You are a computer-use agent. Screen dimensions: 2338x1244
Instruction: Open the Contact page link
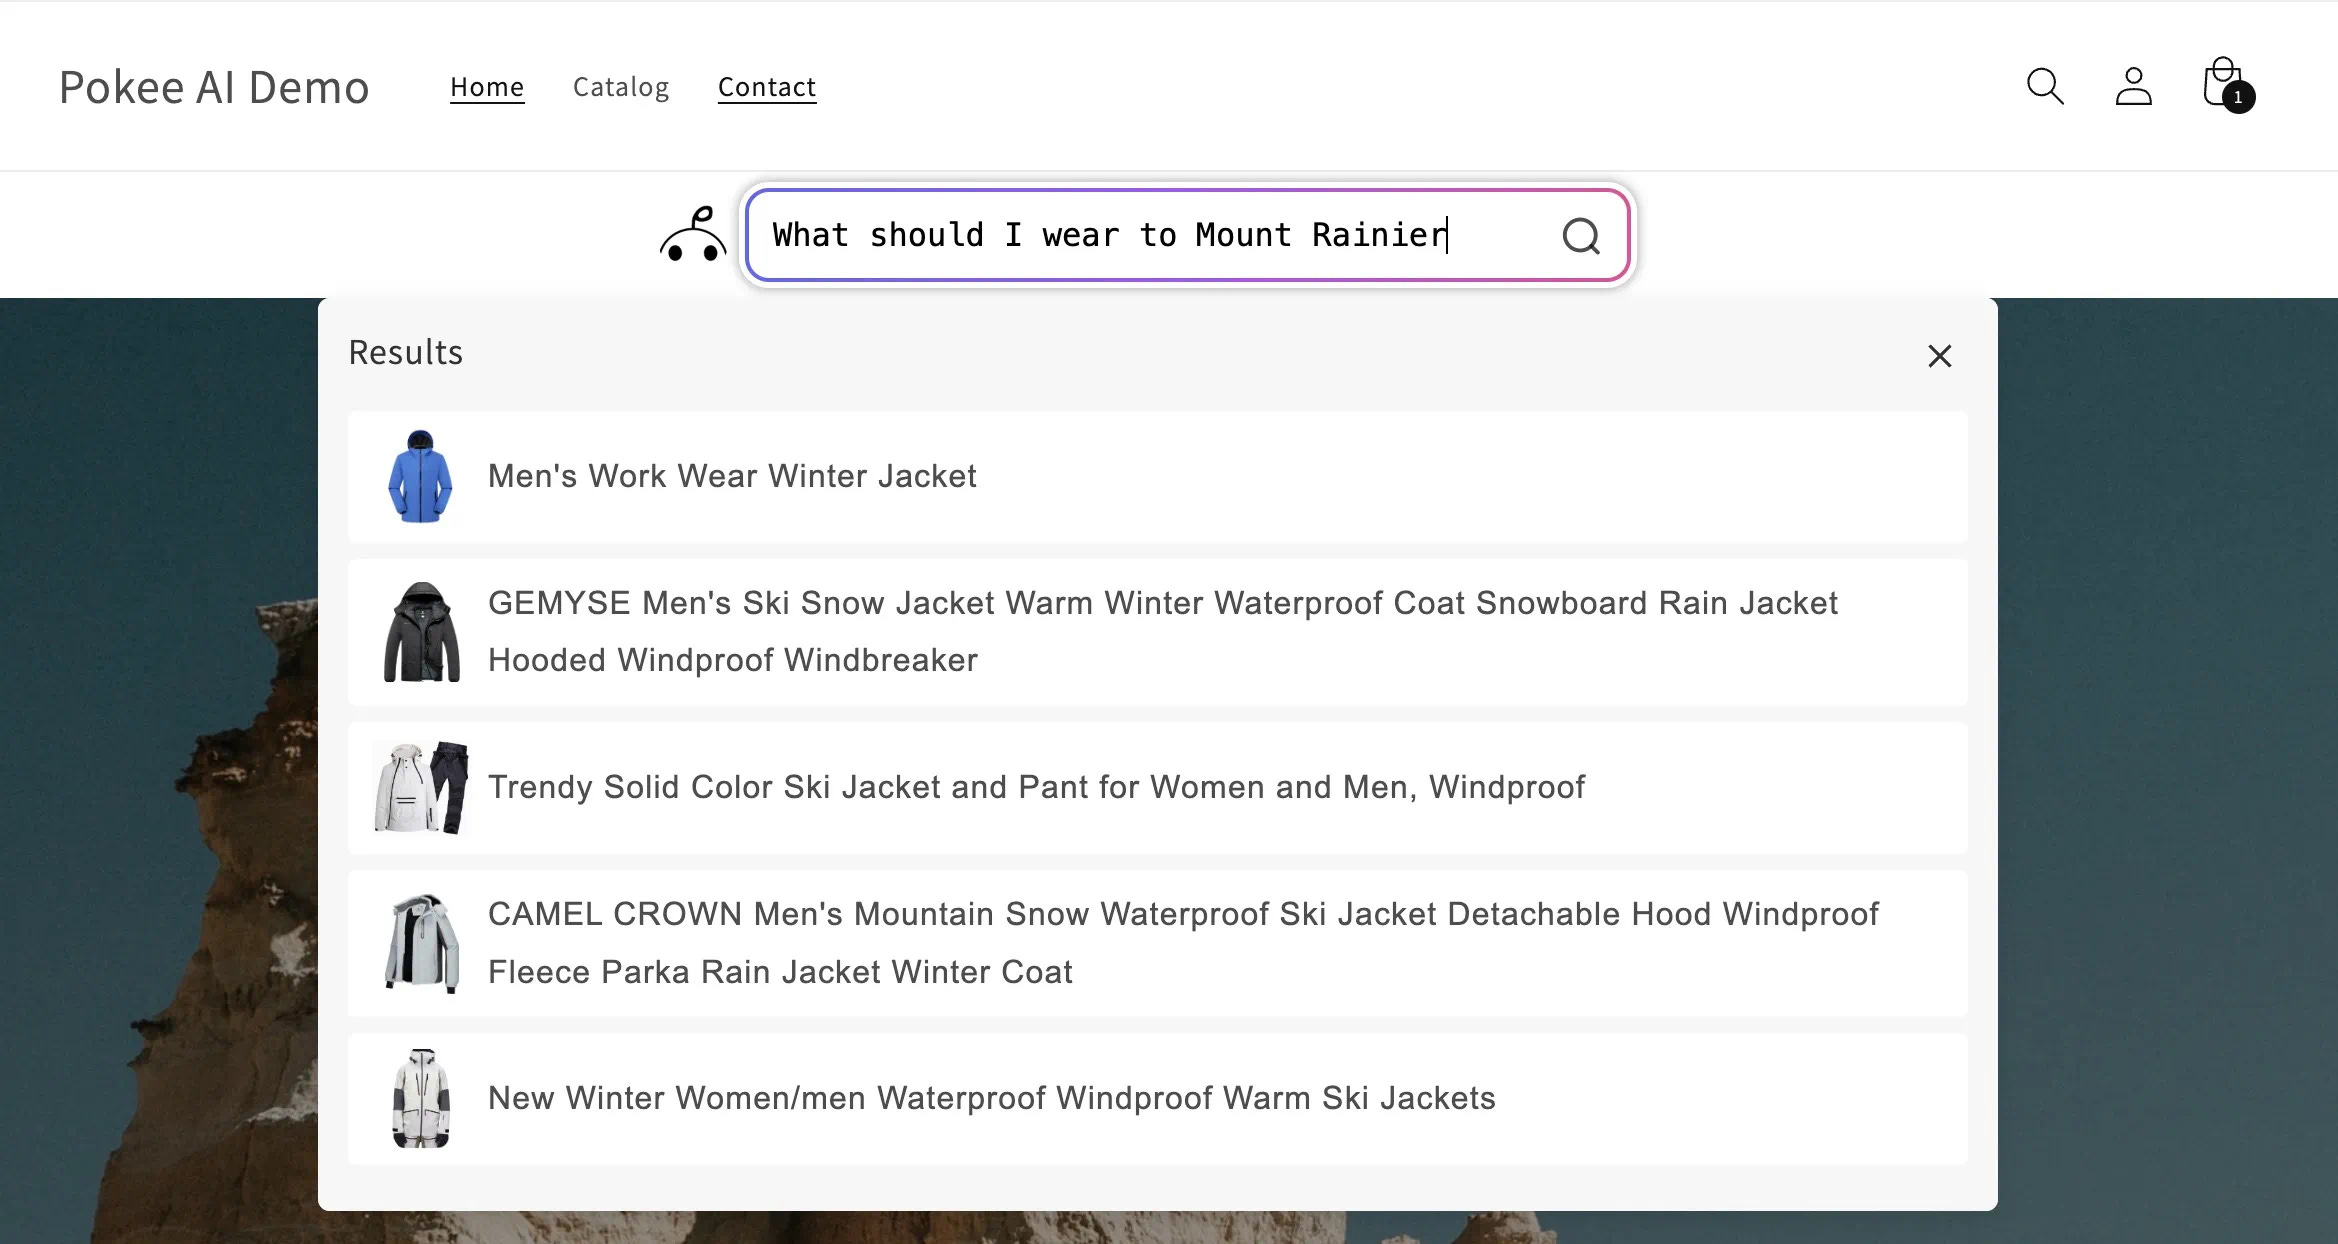(x=767, y=87)
